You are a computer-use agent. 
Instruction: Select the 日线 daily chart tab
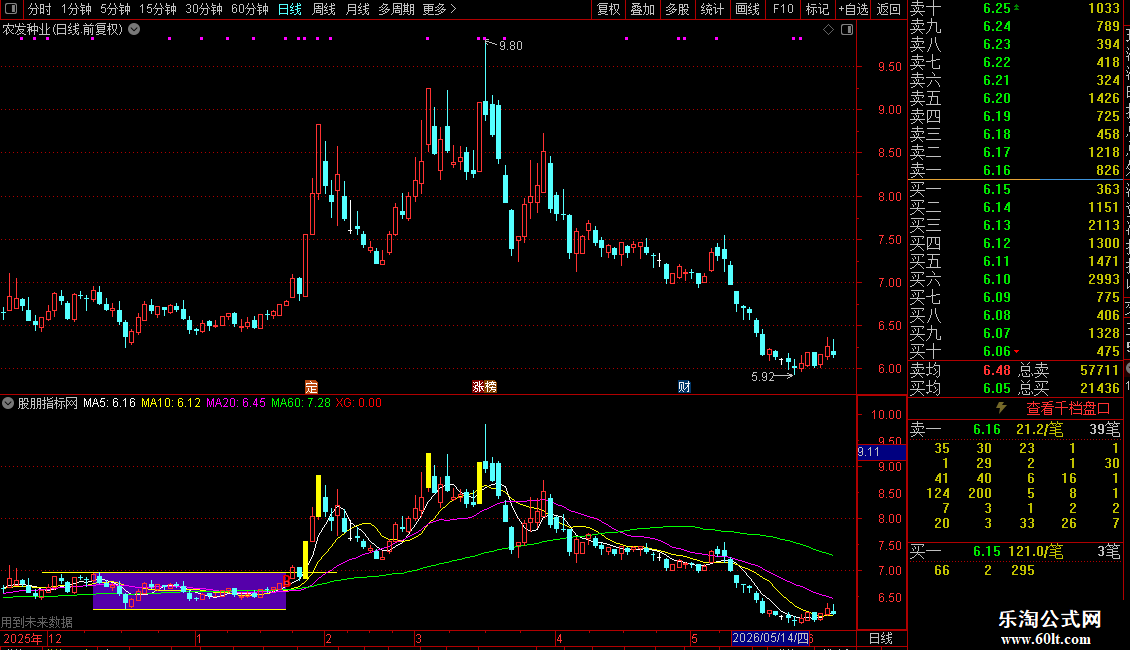point(290,9)
